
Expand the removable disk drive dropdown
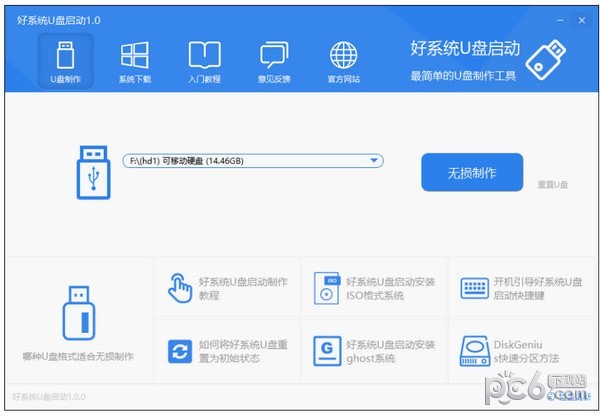coord(374,160)
